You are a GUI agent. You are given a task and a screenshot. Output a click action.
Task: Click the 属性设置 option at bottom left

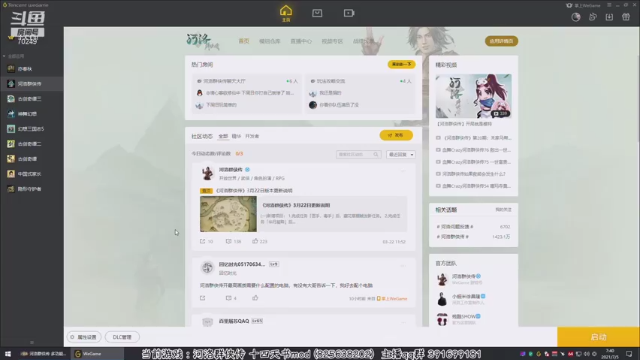(x=84, y=337)
